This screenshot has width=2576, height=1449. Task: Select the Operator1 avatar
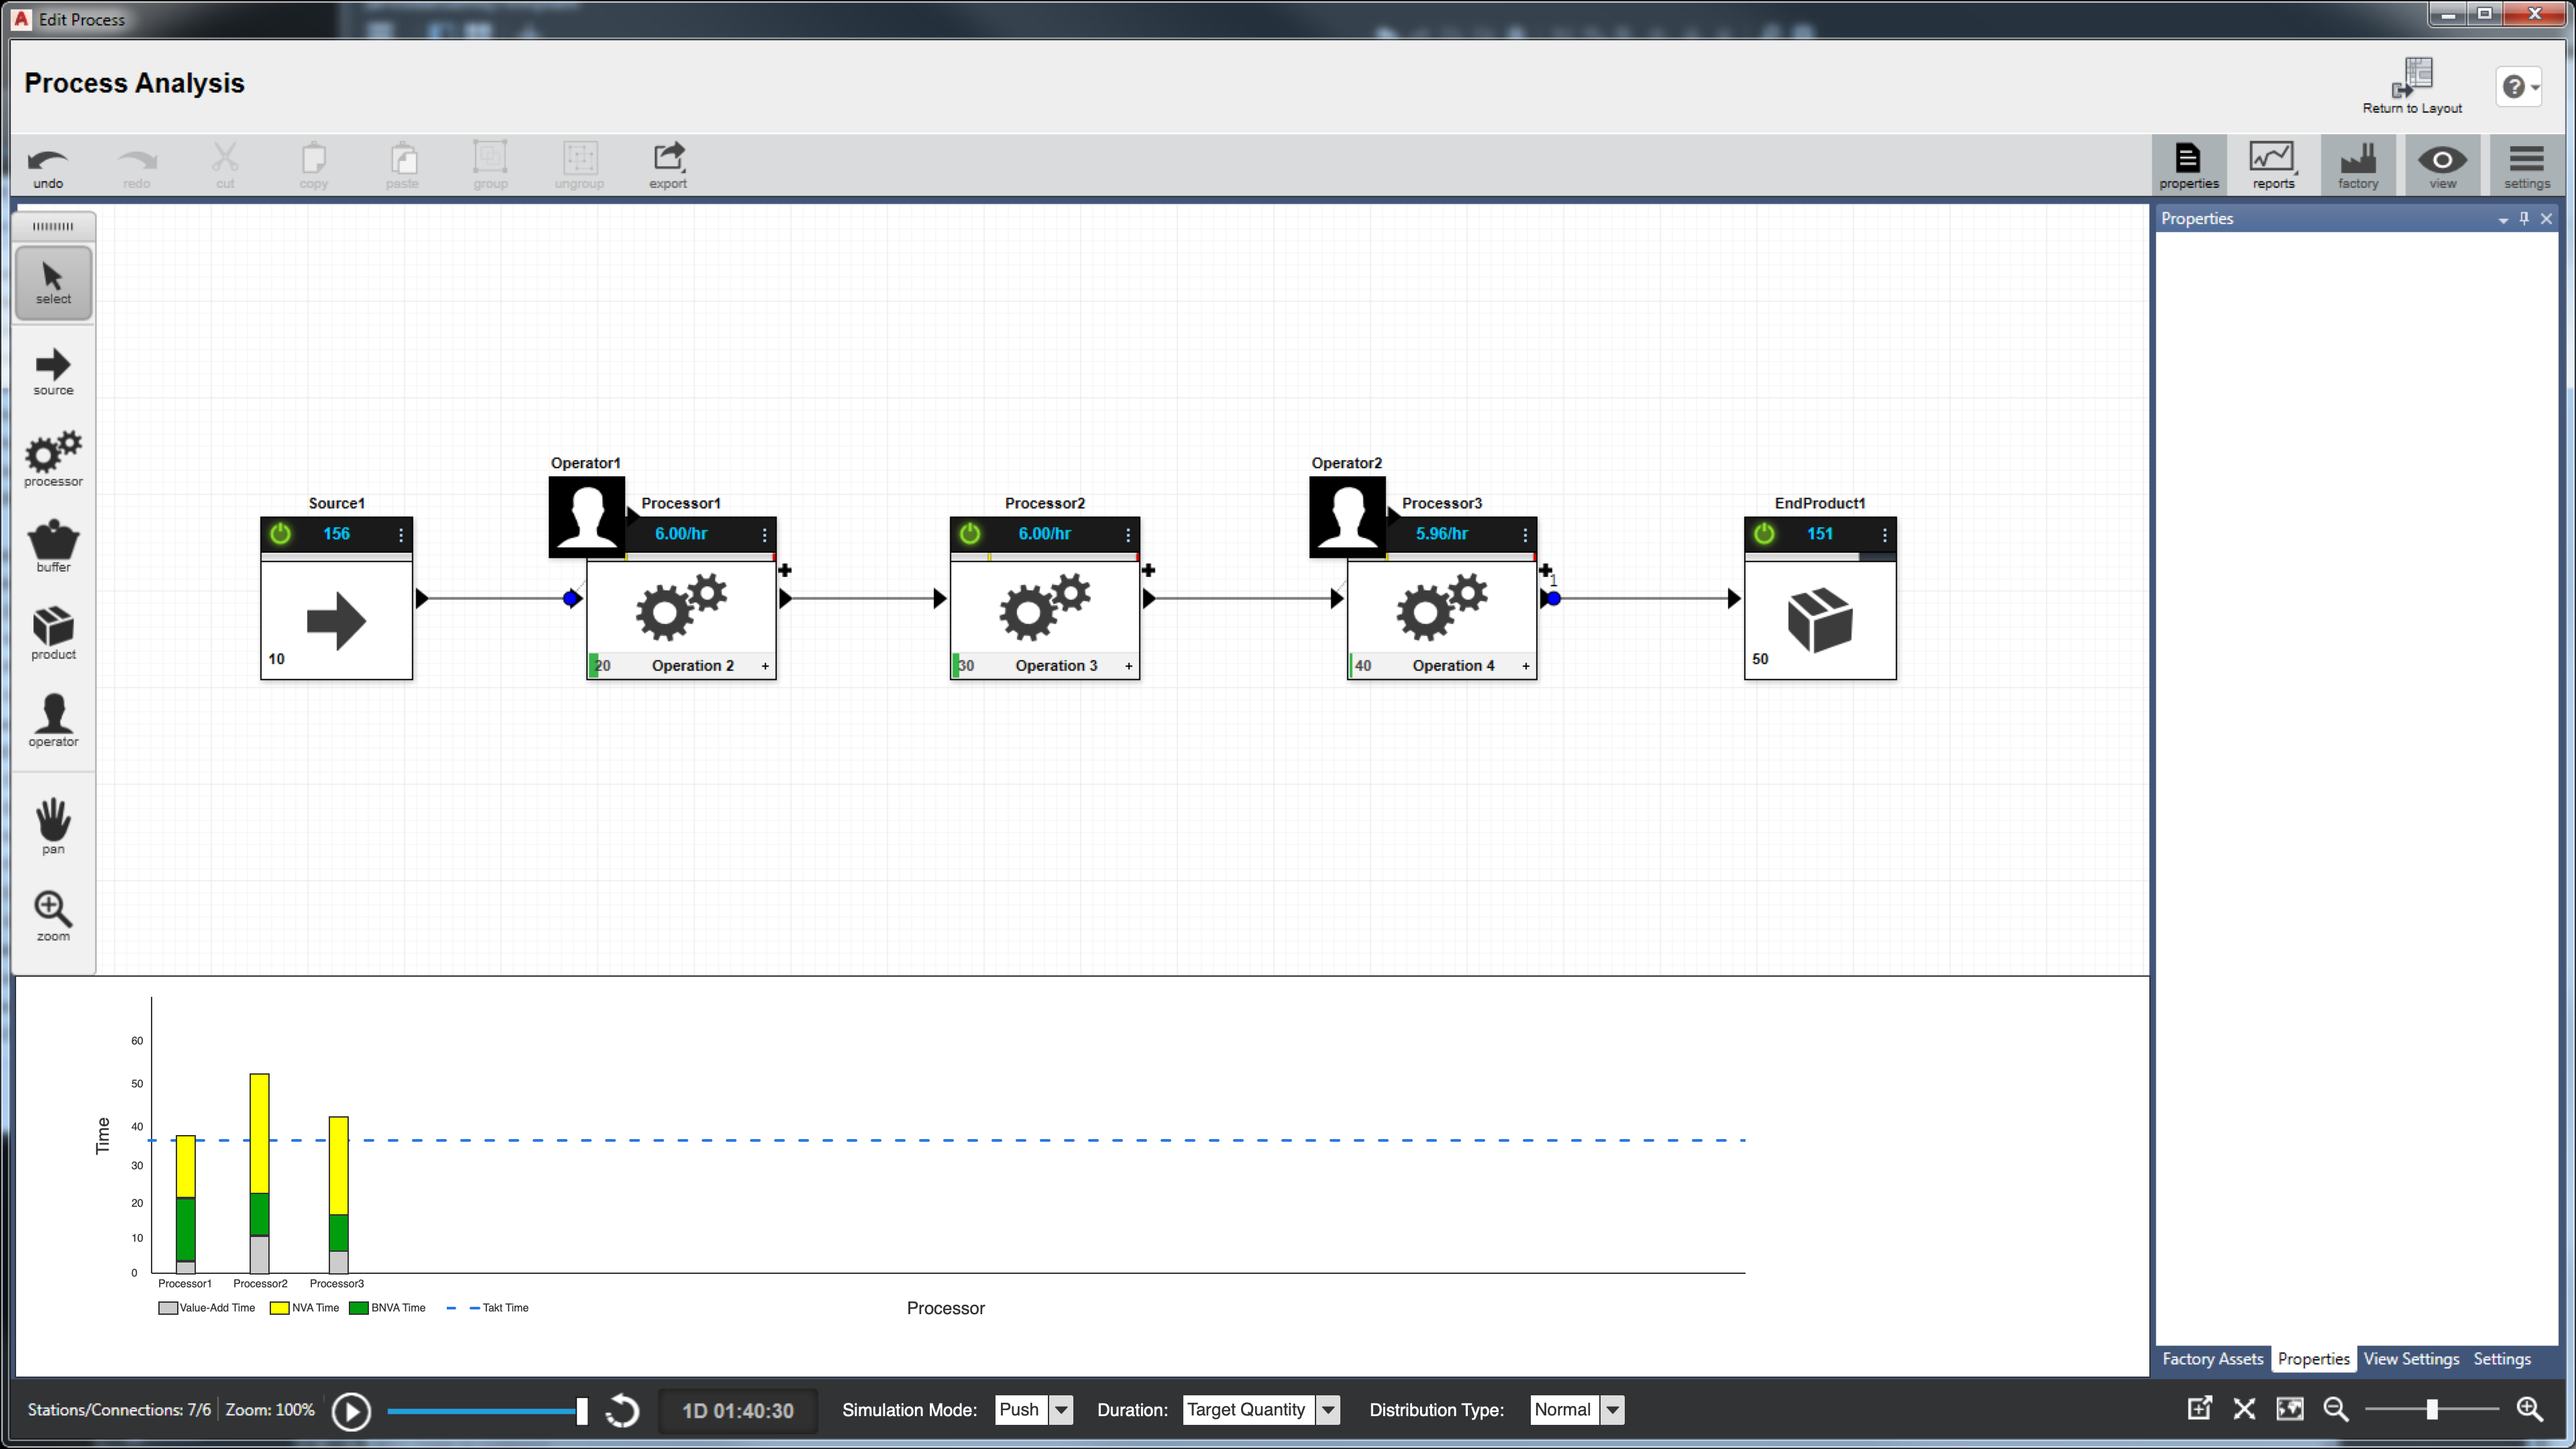click(587, 516)
